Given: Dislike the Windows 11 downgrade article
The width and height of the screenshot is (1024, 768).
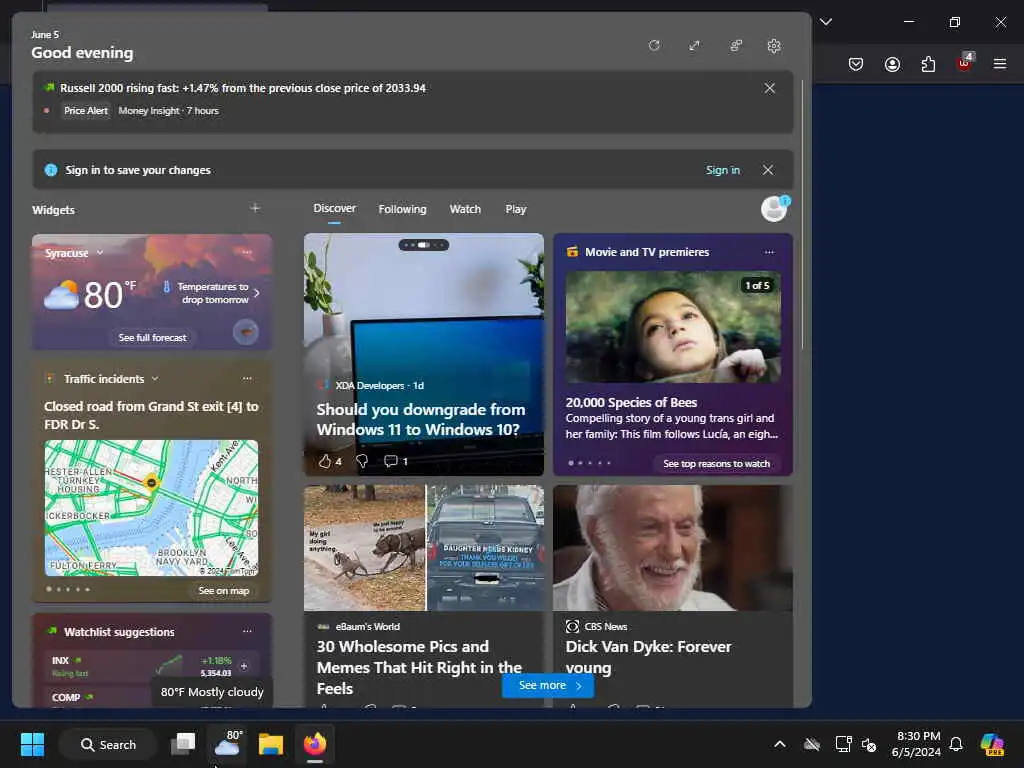Looking at the screenshot, I should pos(362,461).
